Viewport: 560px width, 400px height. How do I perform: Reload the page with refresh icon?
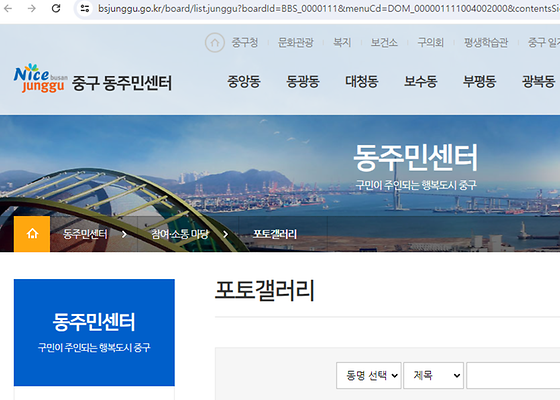[56, 8]
